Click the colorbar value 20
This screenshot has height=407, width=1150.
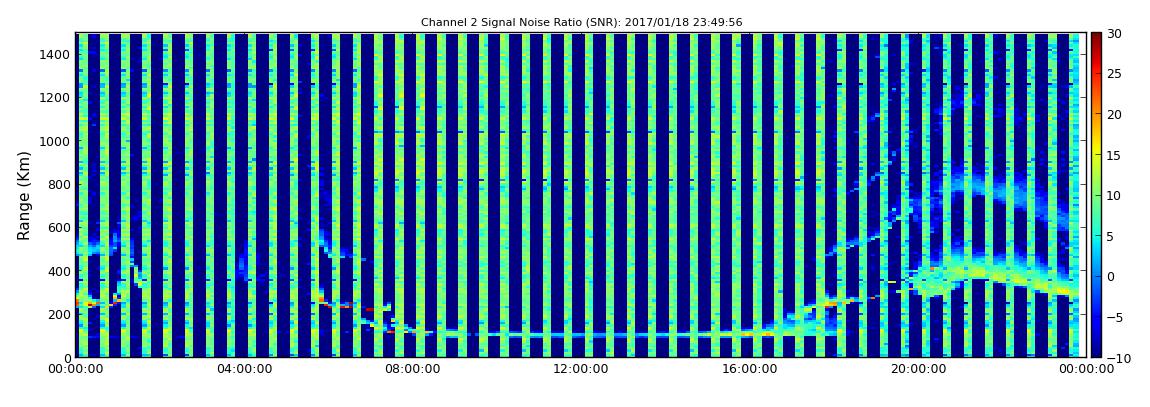coord(1114,114)
